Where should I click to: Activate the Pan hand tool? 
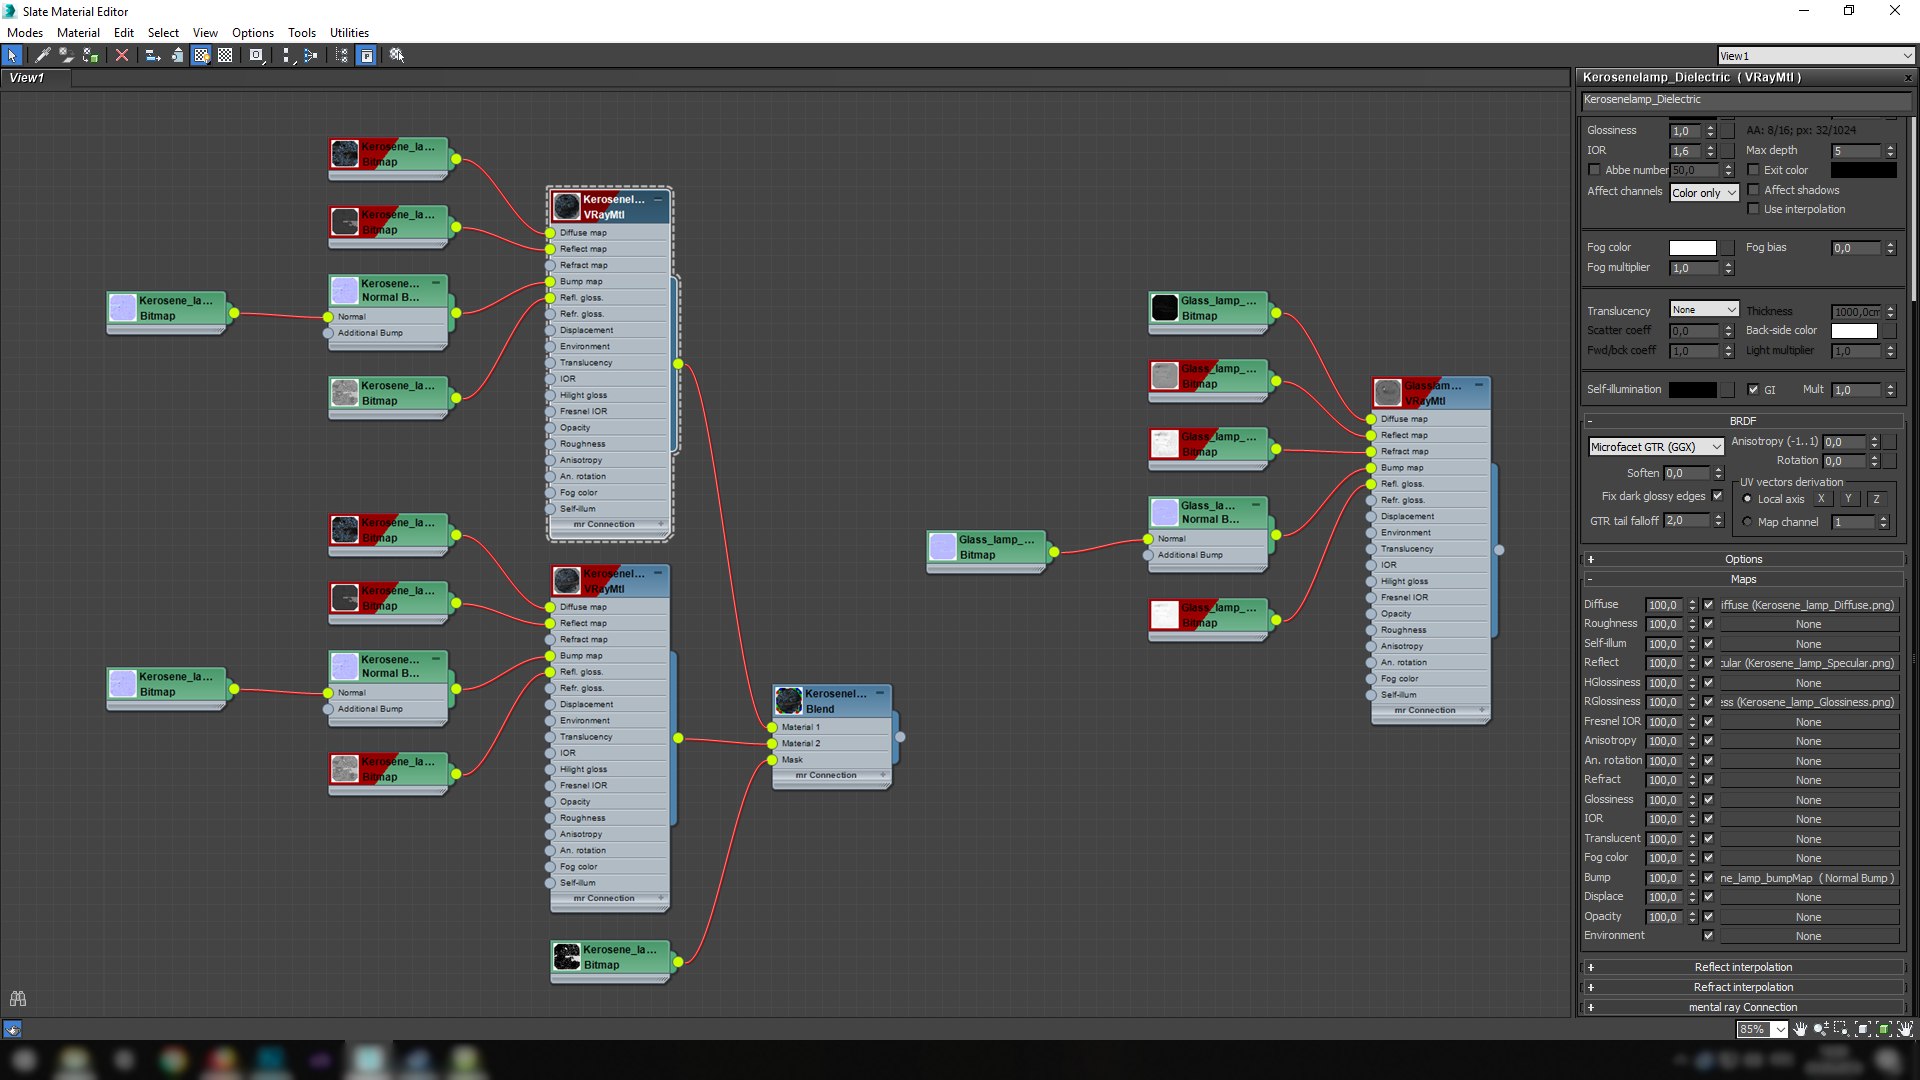coord(1800,1029)
